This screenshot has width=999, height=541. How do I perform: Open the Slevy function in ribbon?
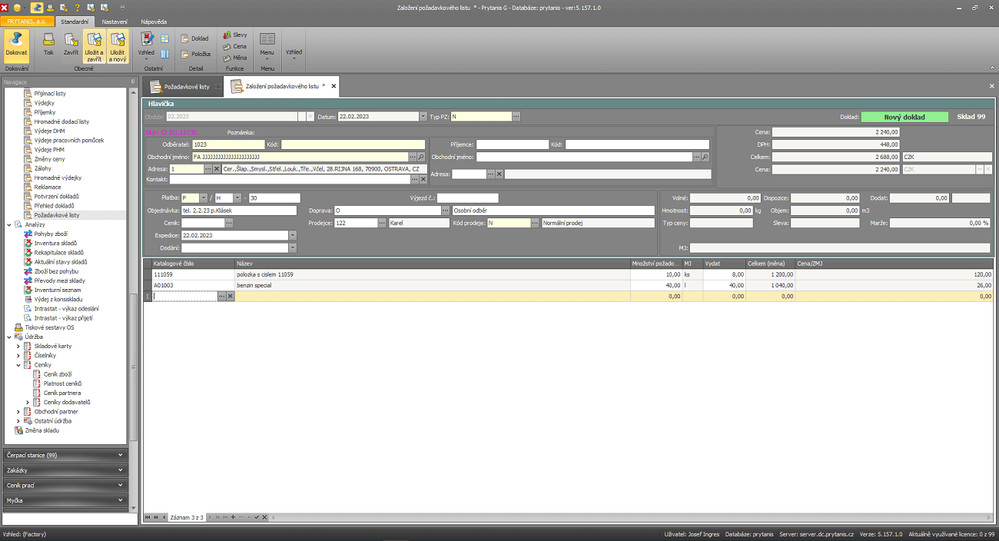[x=233, y=34]
